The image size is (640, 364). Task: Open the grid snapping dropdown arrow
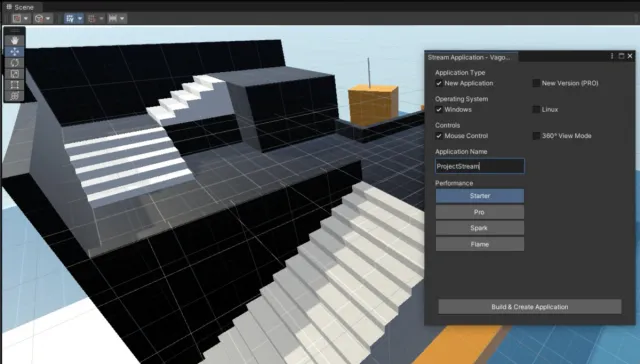tap(101, 18)
